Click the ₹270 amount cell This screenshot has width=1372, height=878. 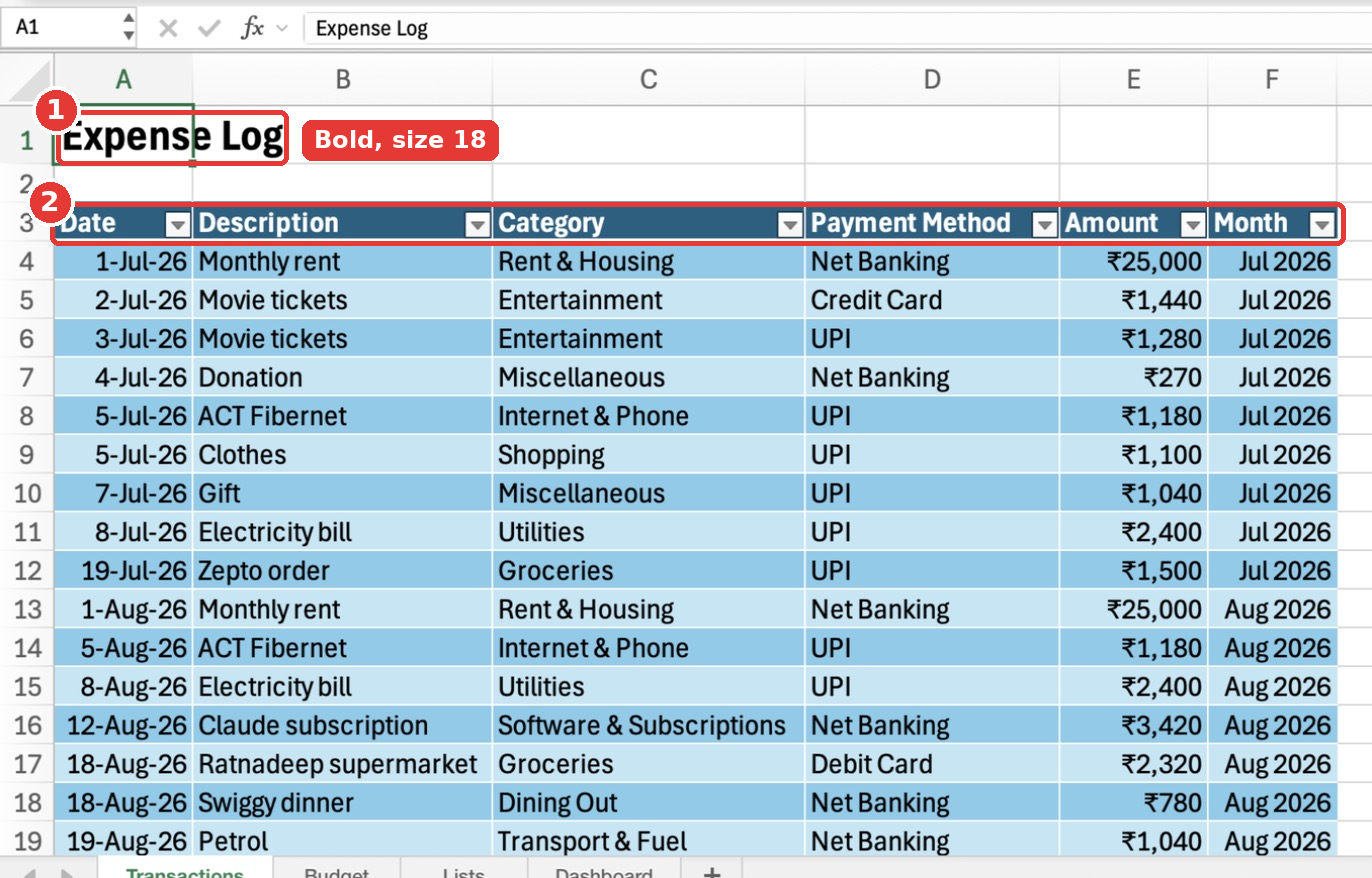click(x=1133, y=378)
